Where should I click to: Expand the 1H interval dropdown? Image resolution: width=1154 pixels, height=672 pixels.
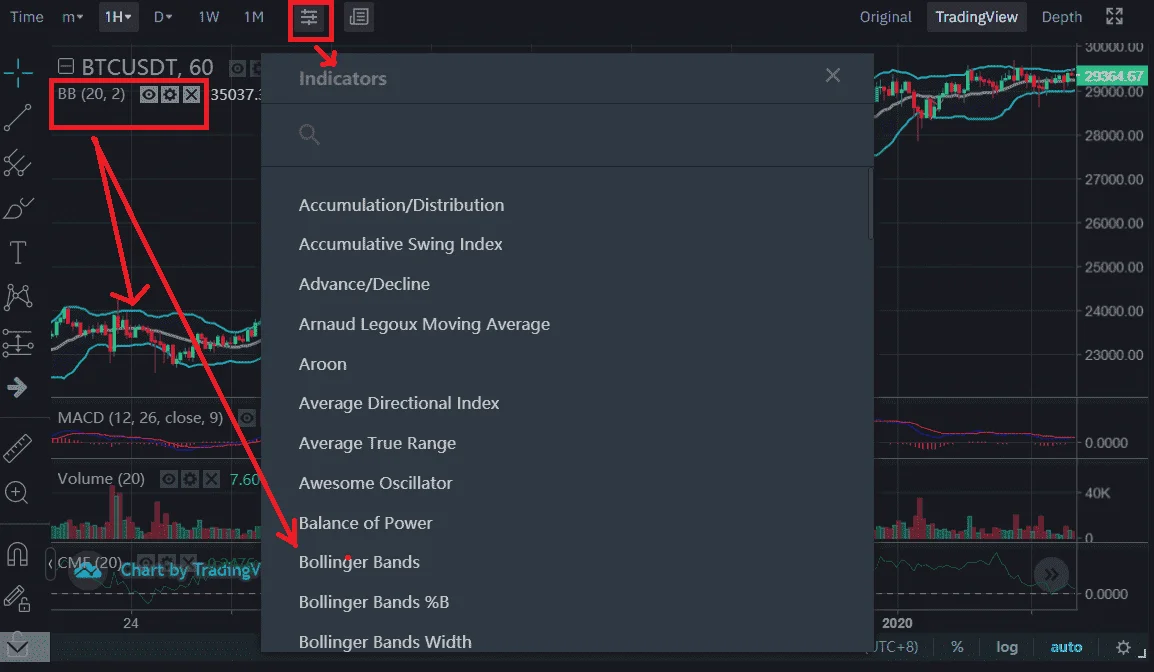click(x=118, y=17)
